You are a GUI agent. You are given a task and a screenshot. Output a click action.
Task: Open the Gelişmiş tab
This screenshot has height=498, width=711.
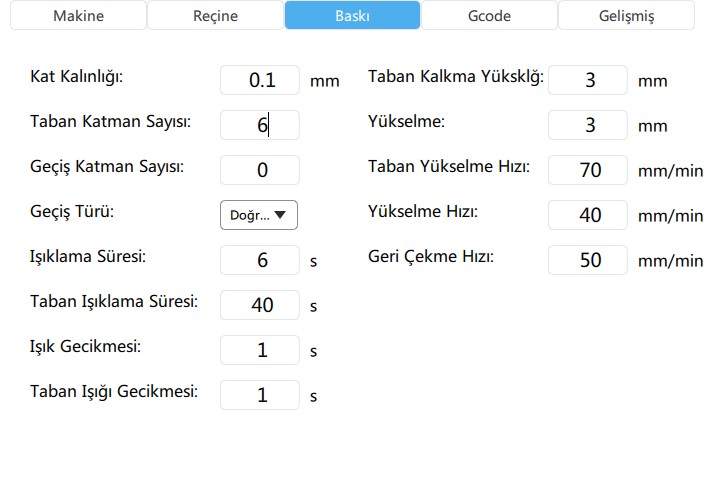pyautogui.click(x=626, y=16)
